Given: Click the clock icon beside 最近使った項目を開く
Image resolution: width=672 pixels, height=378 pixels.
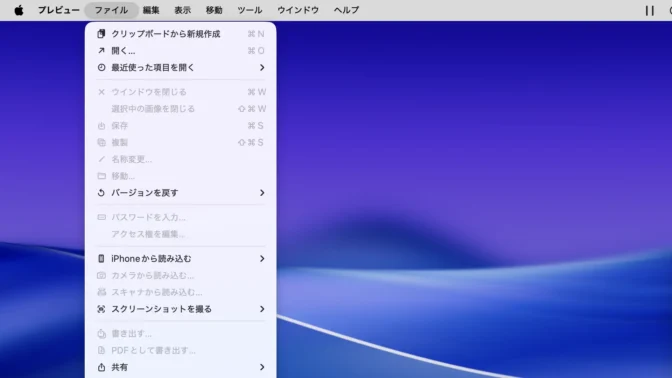Looking at the screenshot, I should pos(101,67).
